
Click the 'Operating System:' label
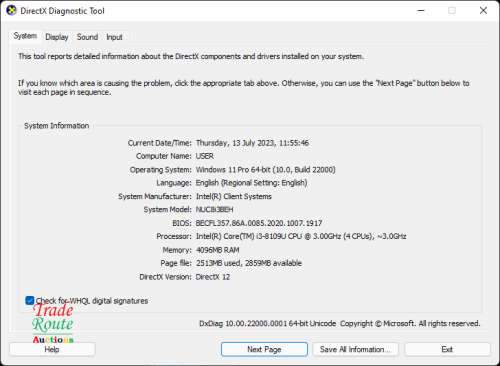pos(161,170)
